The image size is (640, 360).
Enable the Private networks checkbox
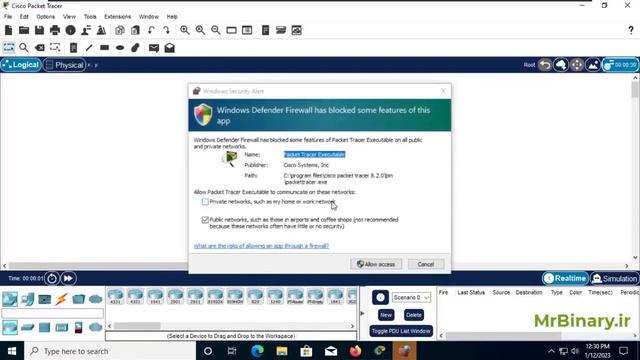205,202
